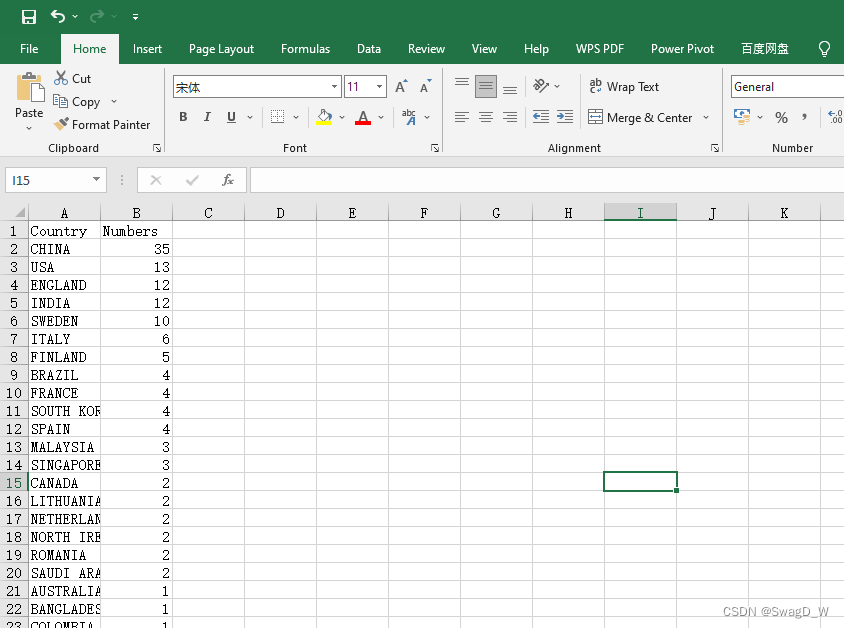
Task: Click the Save icon in title bar
Action: click(29, 17)
